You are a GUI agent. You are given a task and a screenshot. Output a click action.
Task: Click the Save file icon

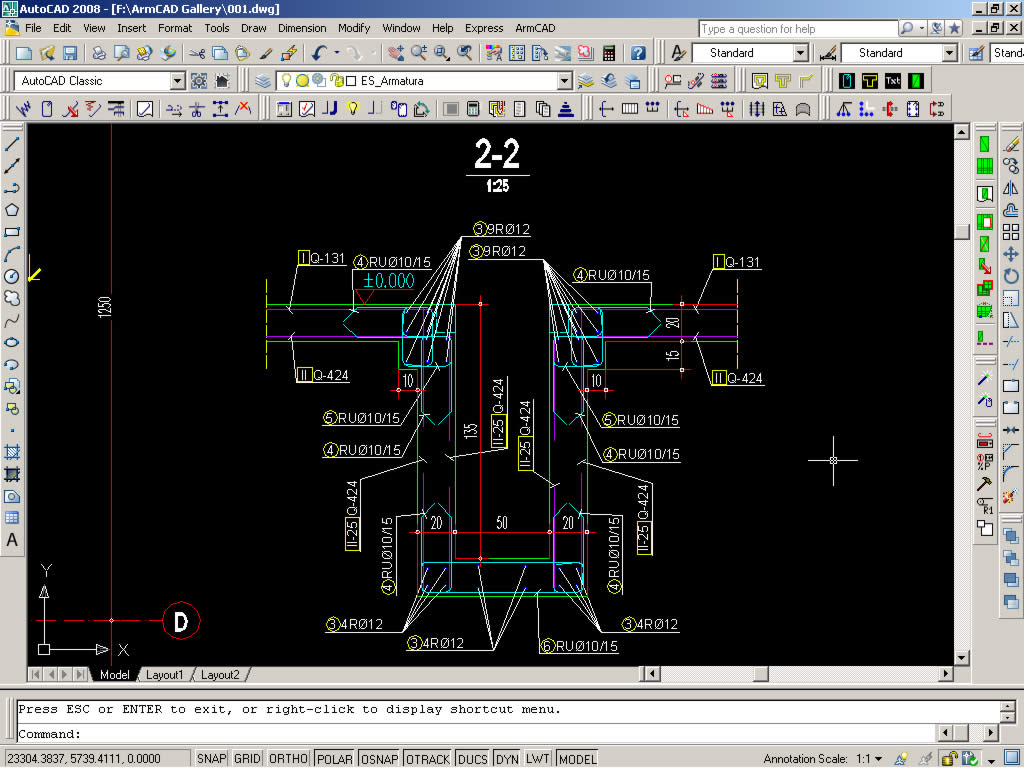point(70,53)
